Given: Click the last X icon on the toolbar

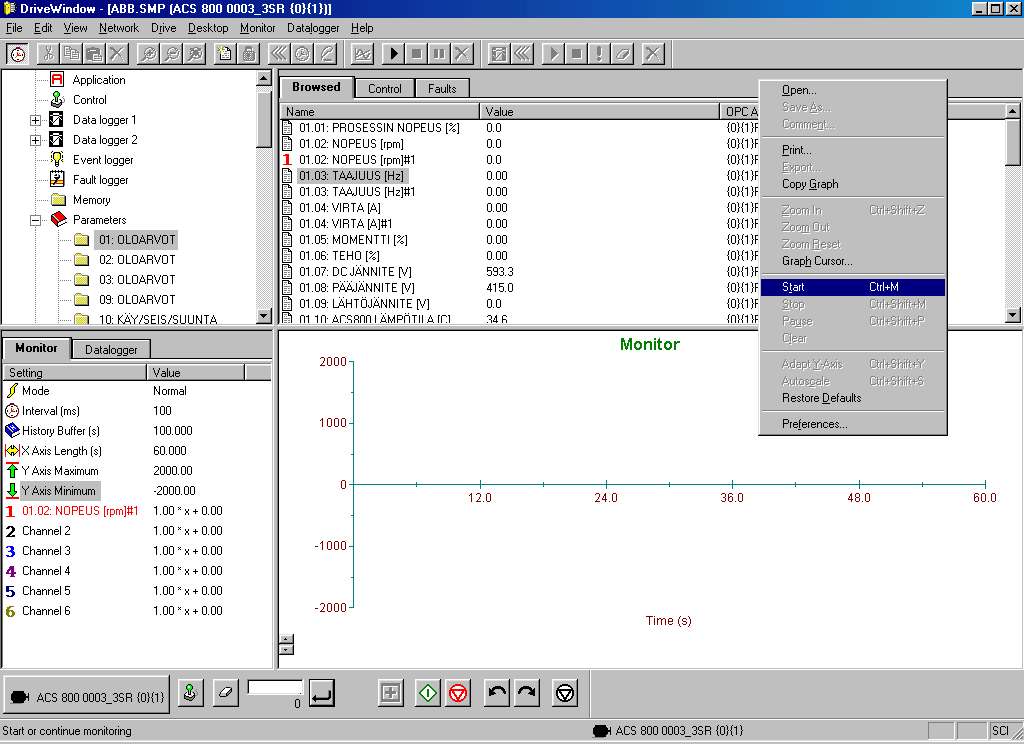Looking at the screenshot, I should [652, 54].
